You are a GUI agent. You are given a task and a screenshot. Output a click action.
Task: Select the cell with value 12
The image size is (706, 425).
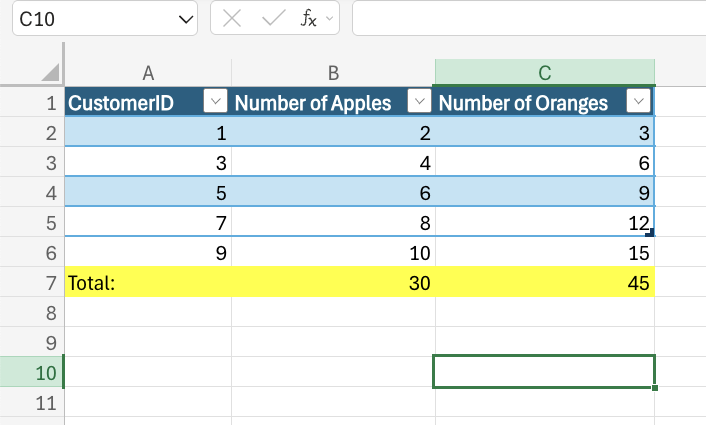pyautogui.click(x=545, y=222)
